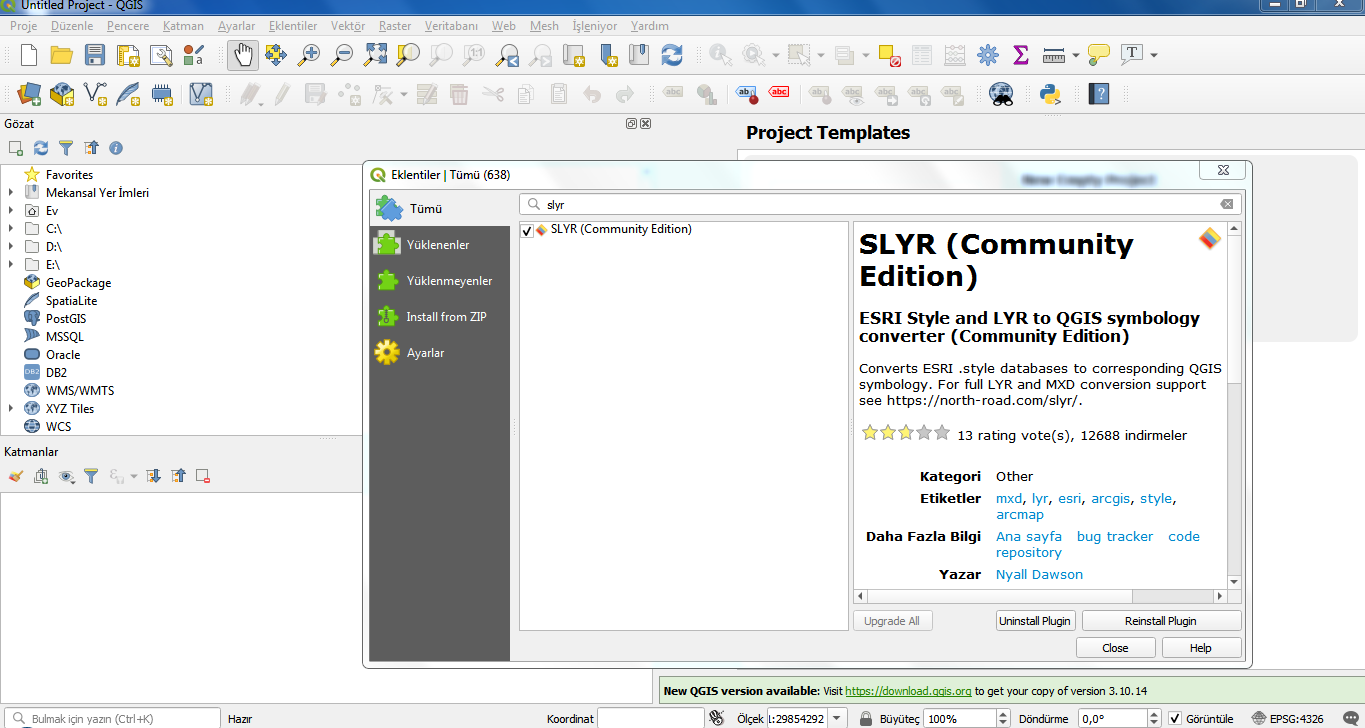
Task: Open the bug tracker link
Action: (1115, 537)
